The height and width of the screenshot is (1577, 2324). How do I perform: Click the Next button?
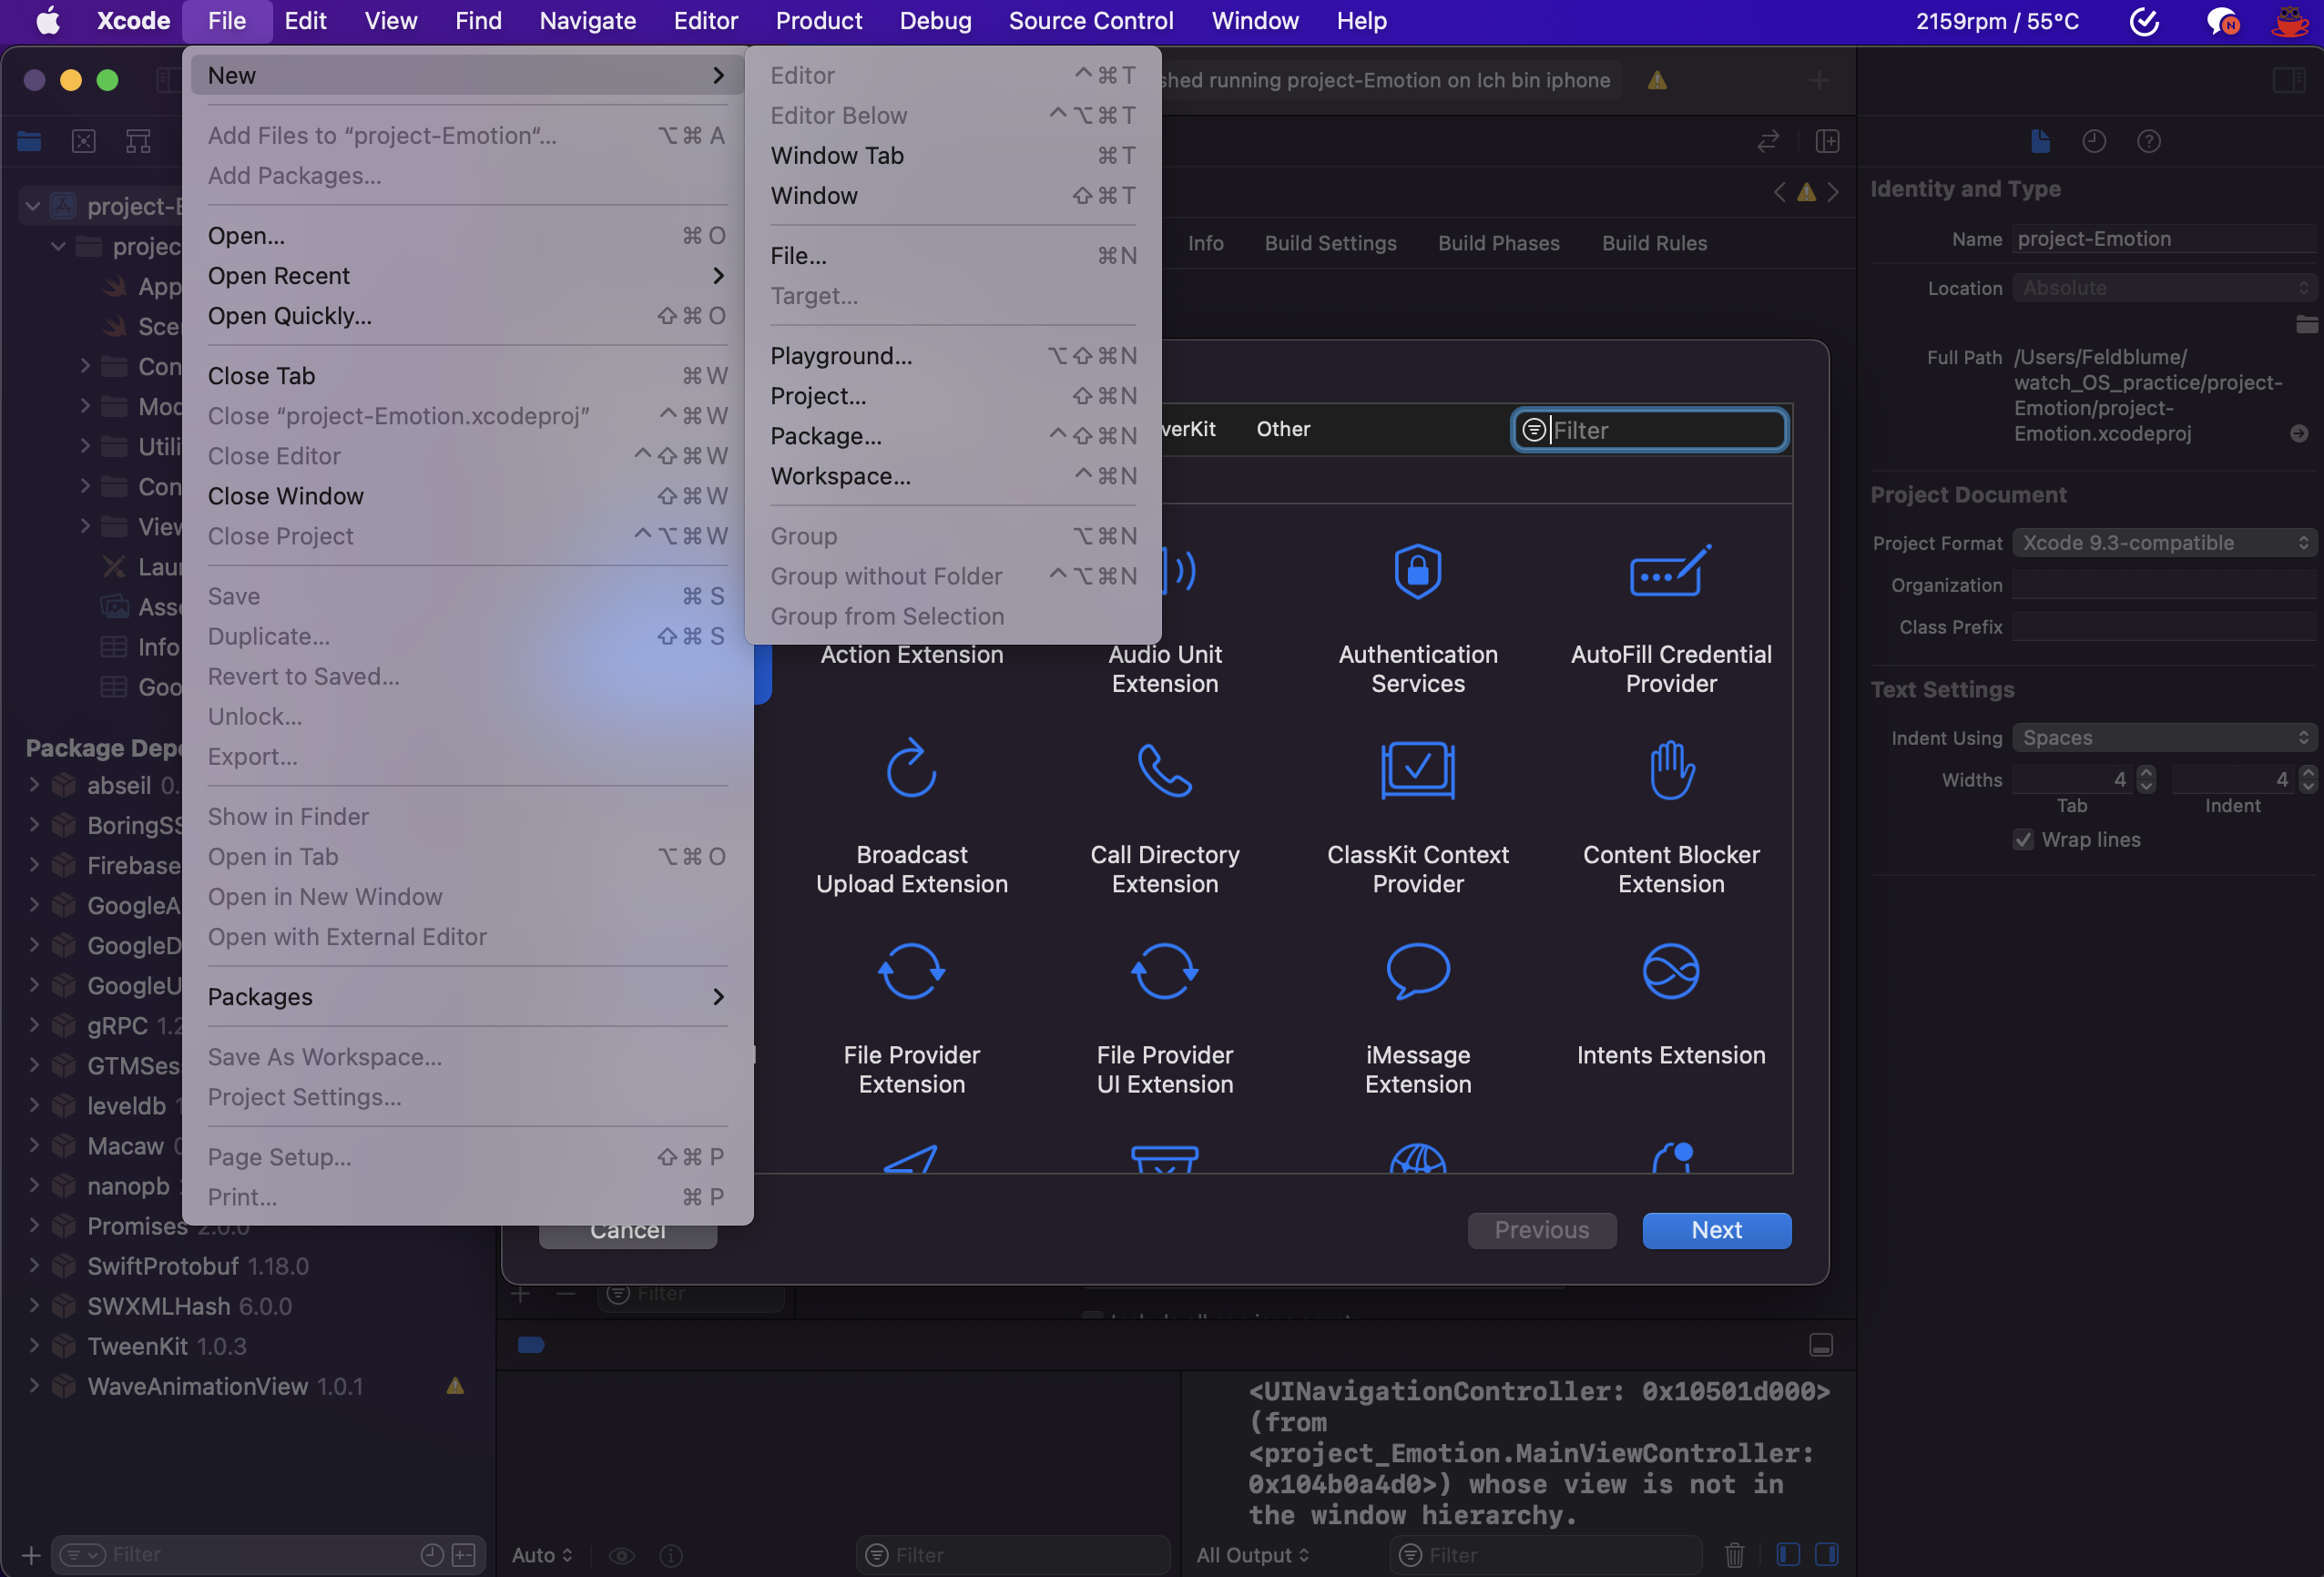pos(1716,1230)
